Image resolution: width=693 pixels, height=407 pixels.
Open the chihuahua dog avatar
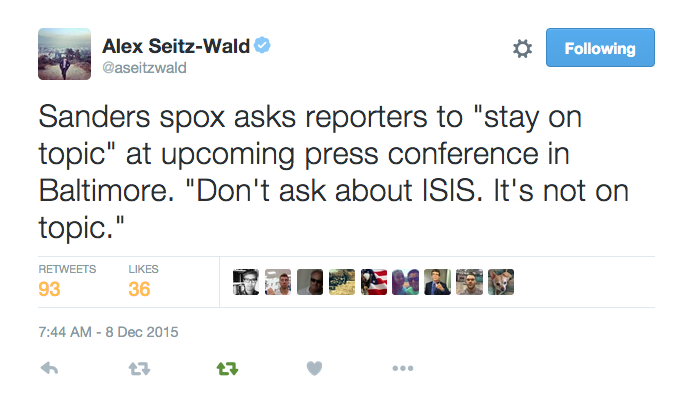[501, 282]
